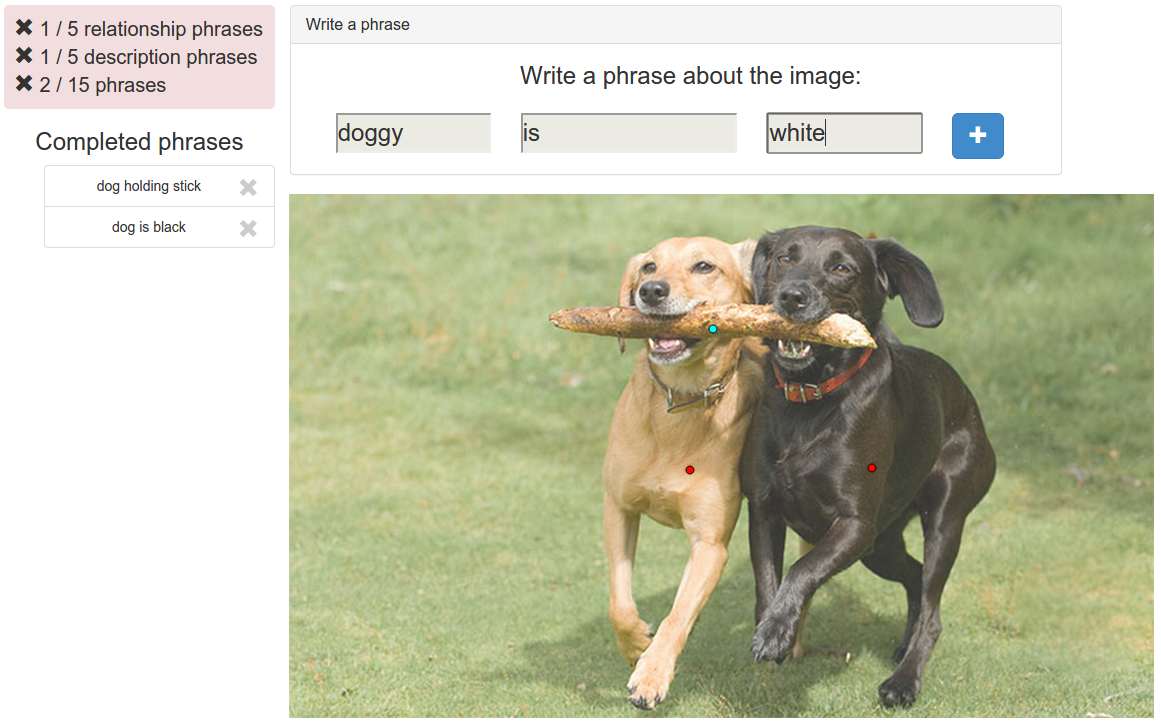This screenshot has width=1161, height=721.
Task: Click the black dog's red collar
Action: click(x=820, y=386)
